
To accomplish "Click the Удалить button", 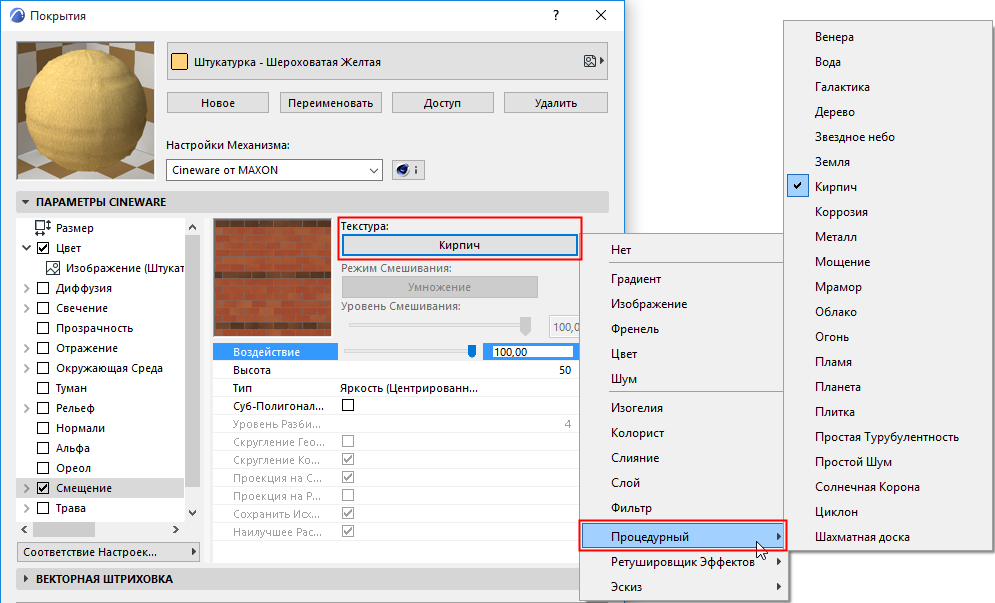I will tap(556, 103).
